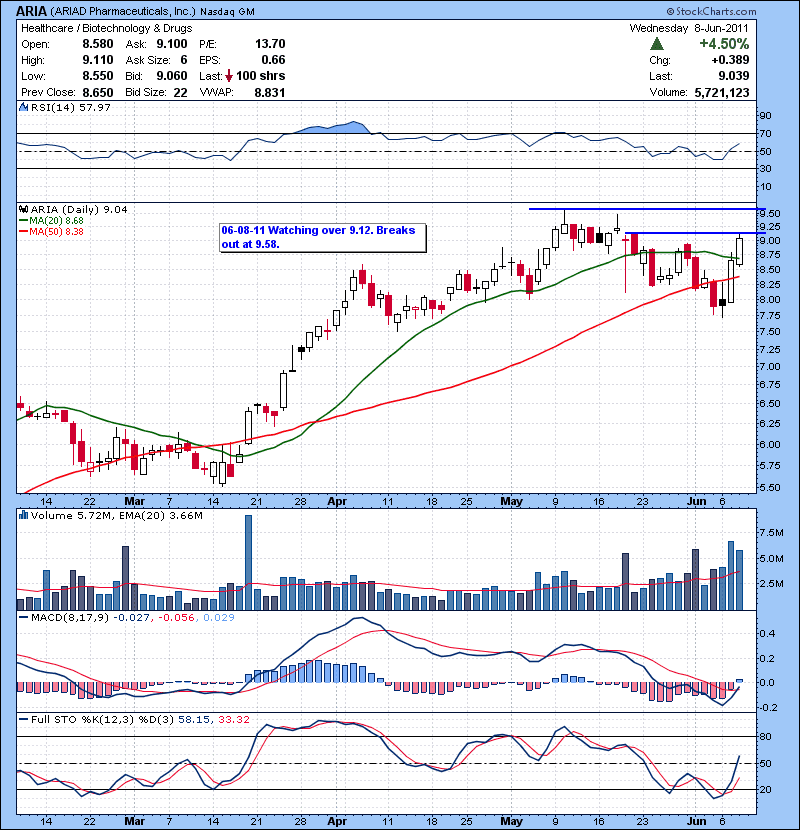This screenshot has height=830, width=800.
Task: Click the Last price 9.039
Action: [x=734, y=76]
